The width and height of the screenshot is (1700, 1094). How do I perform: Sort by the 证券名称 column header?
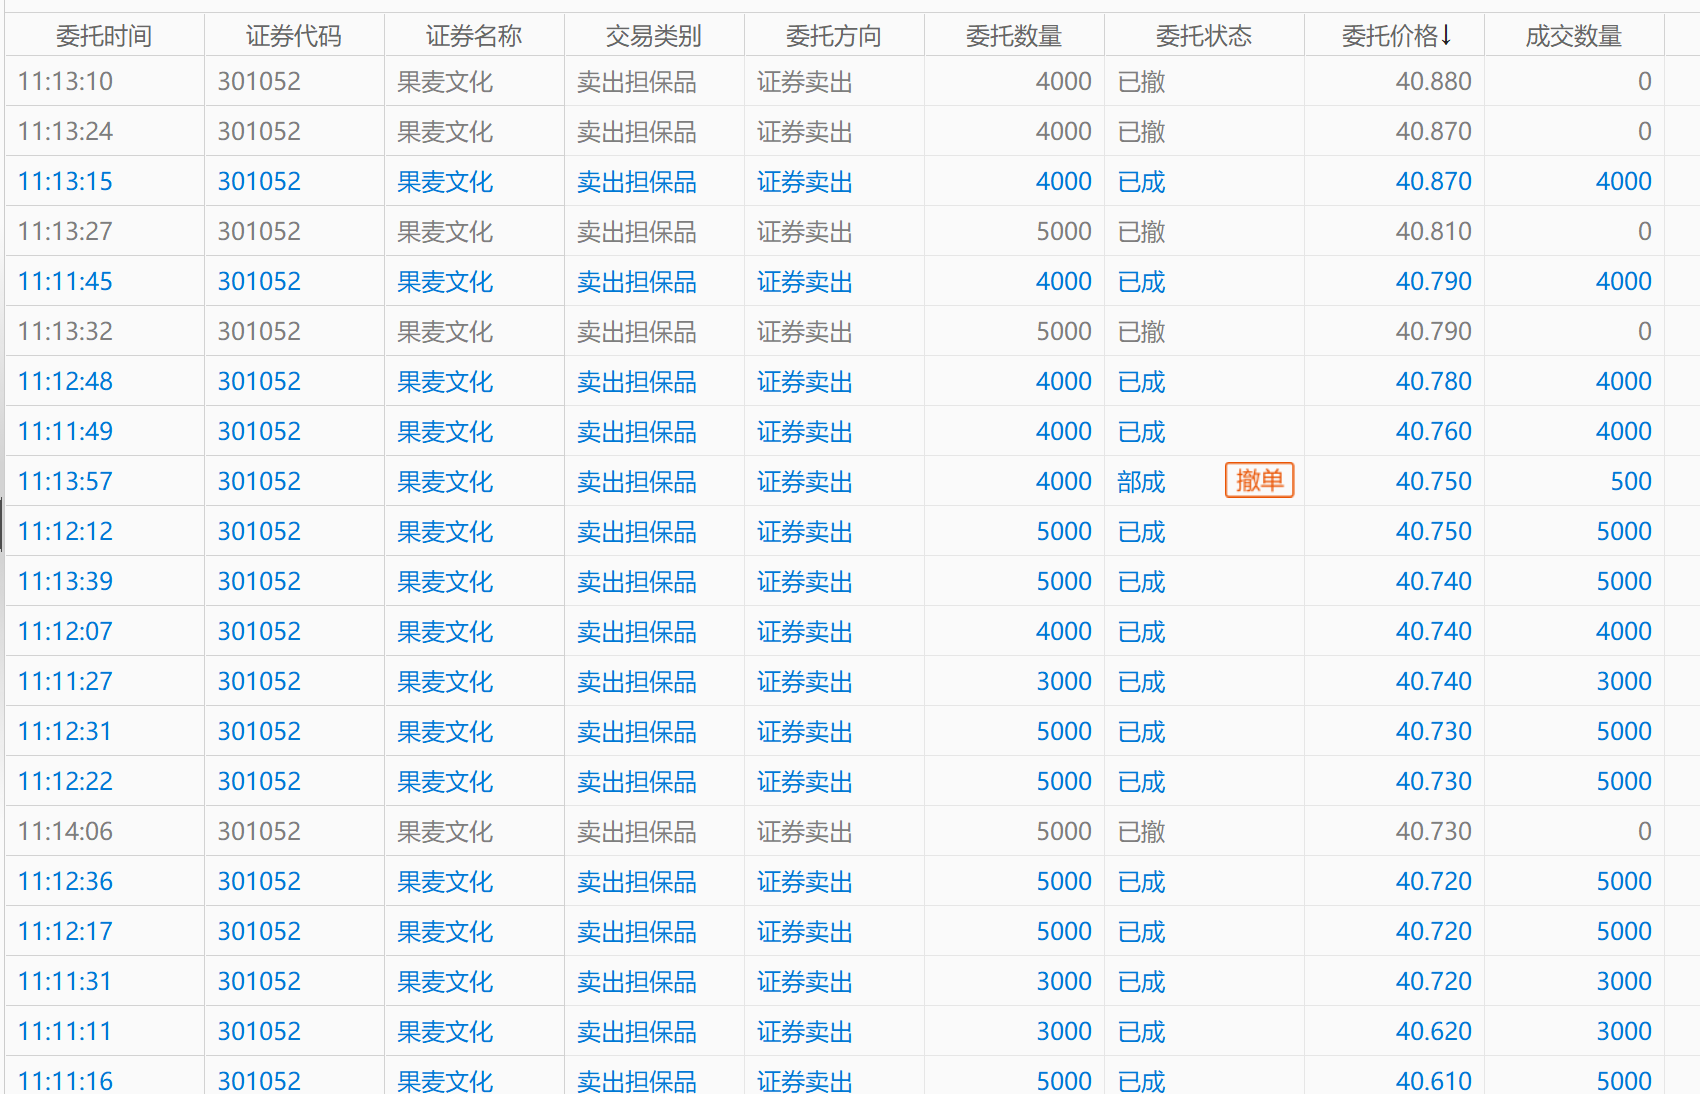pyautogui.click(x=474, y=36)
